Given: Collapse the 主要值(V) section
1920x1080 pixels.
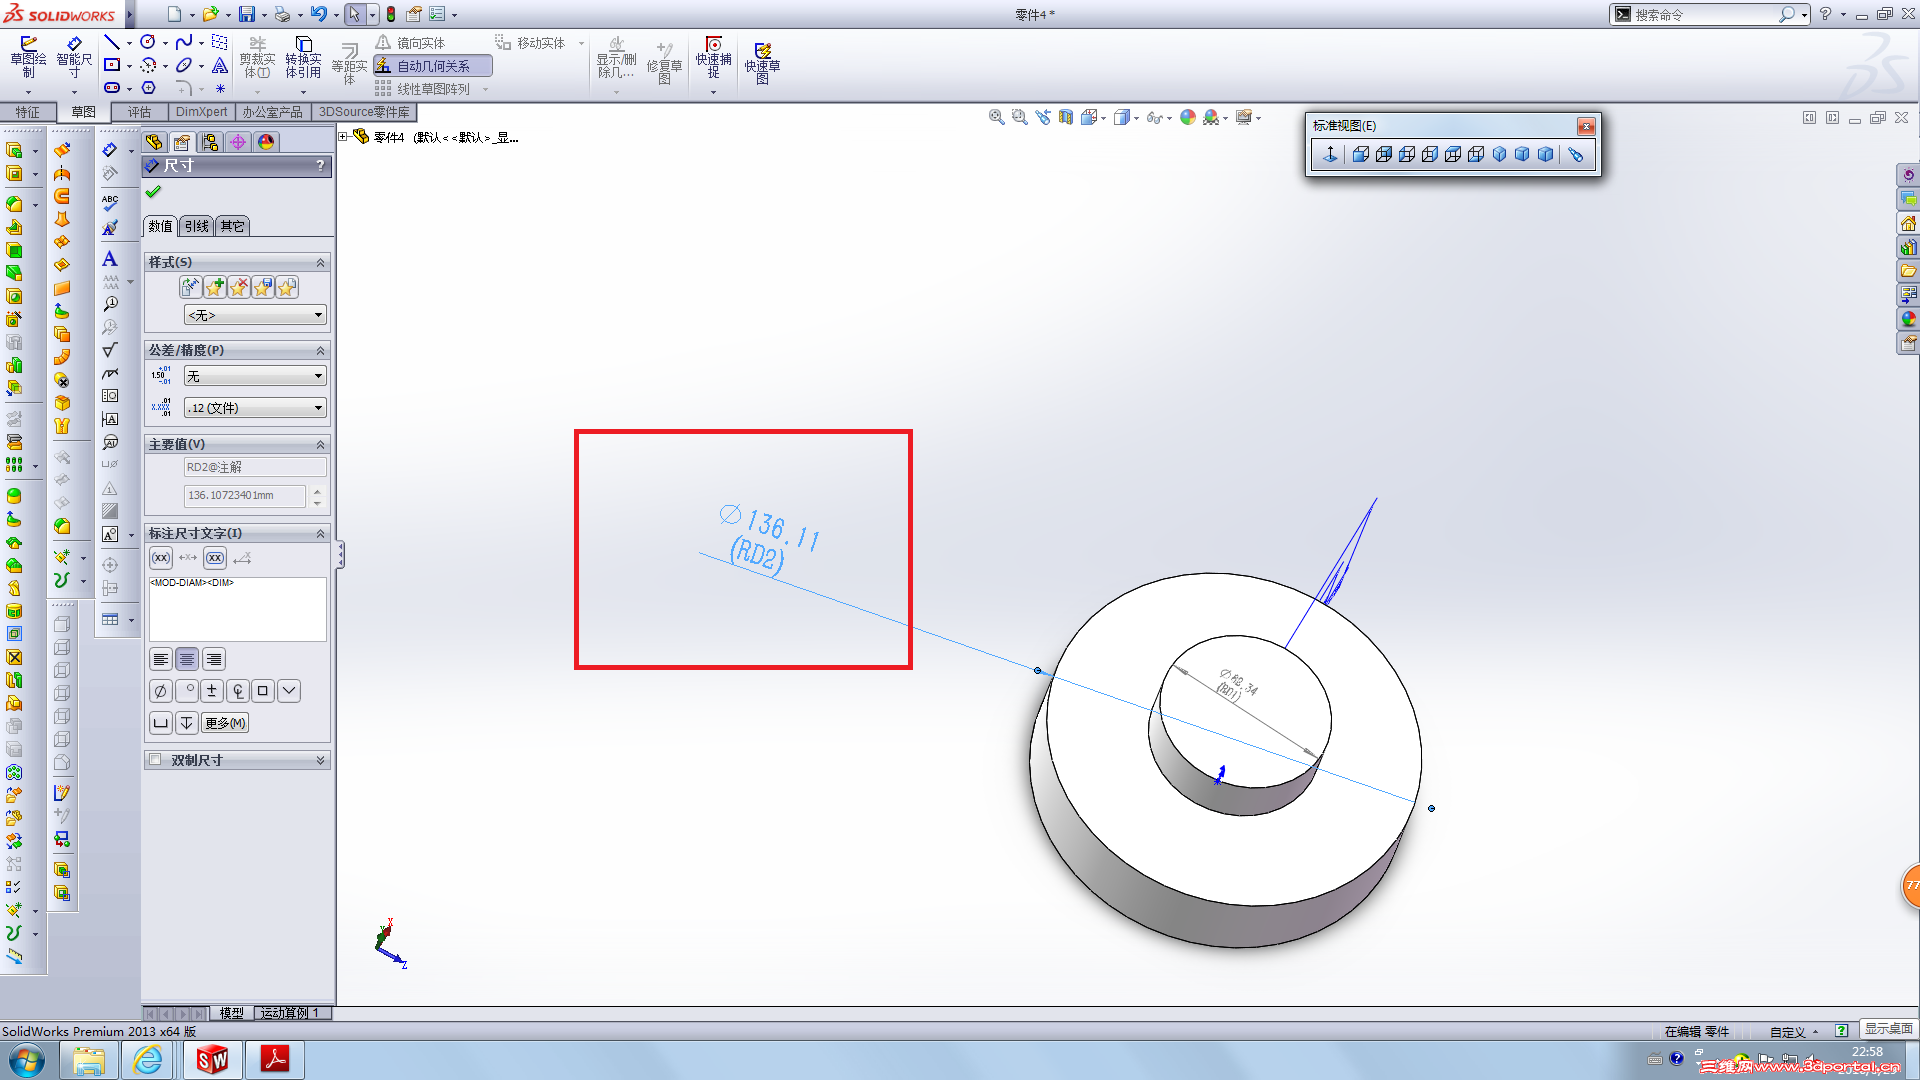Looking at the screenshot, I should tap(320, 444).
